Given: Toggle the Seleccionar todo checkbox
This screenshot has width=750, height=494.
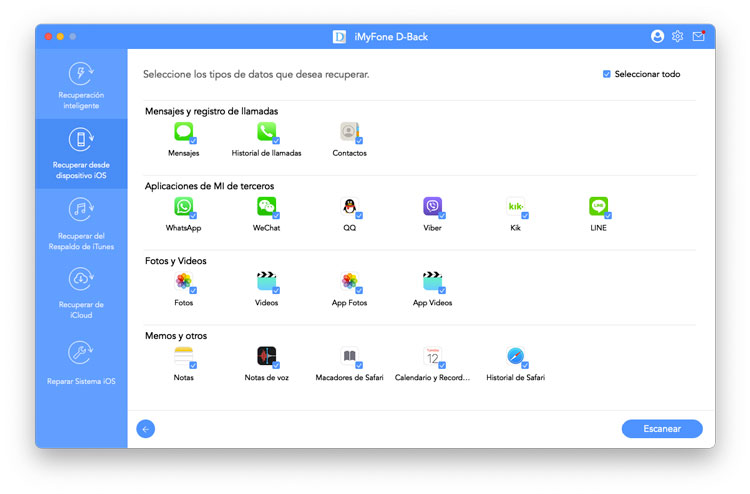Looking at the screenshot, I should tap(607, 74).
